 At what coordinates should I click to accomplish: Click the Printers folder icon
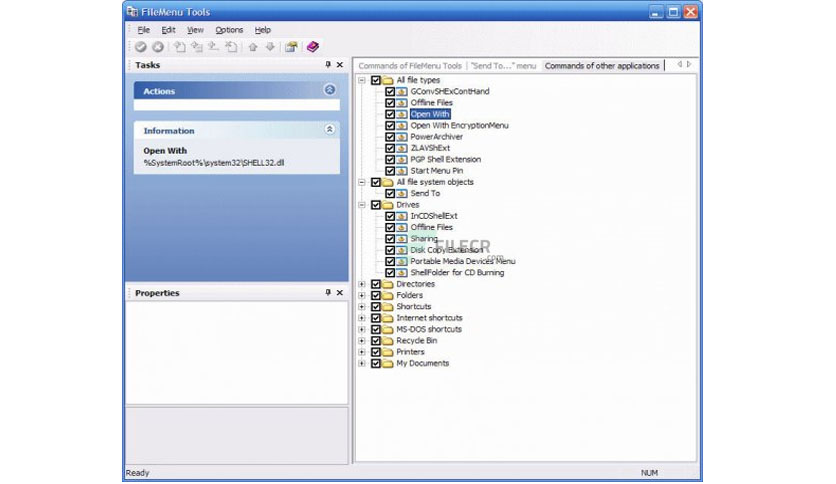pos(388,352)
